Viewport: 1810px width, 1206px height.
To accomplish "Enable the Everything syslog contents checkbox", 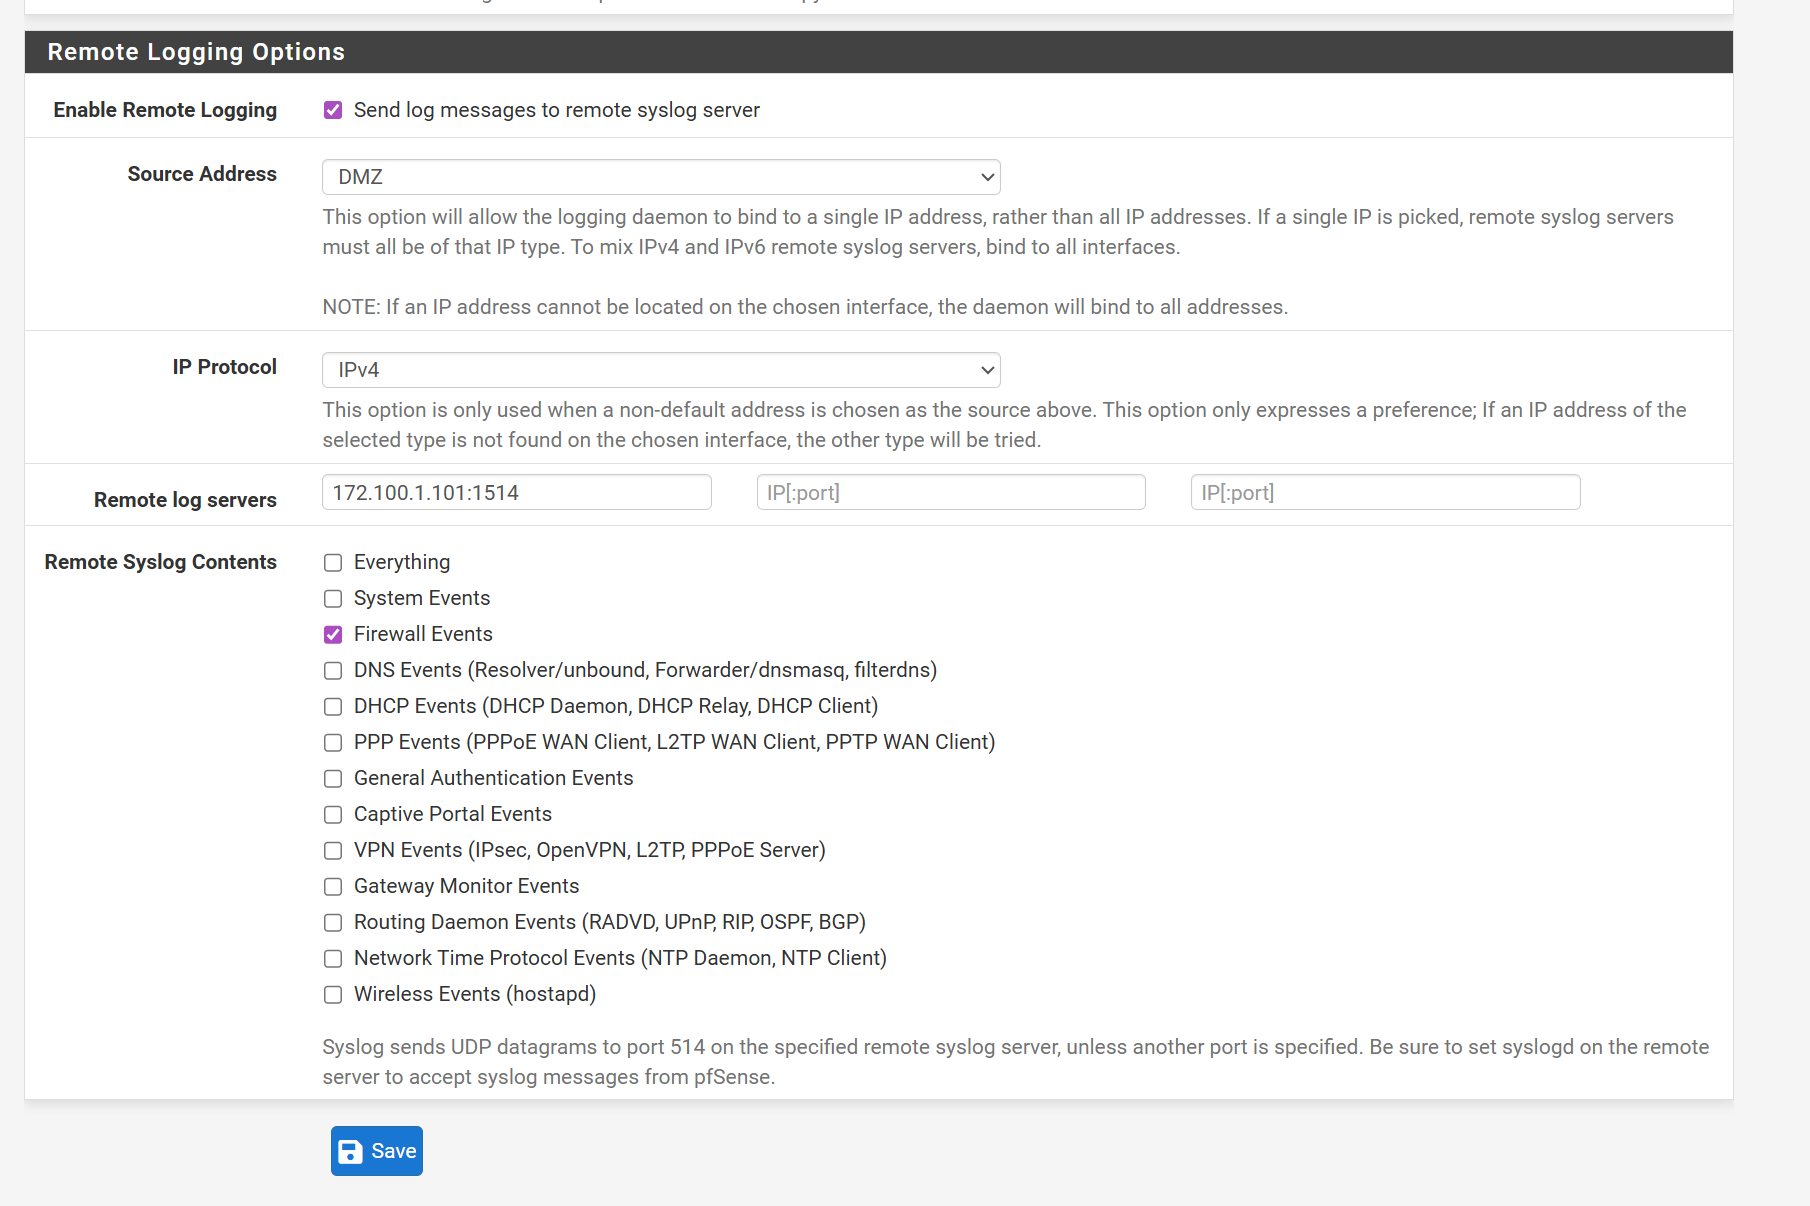I will pos(333,563).
